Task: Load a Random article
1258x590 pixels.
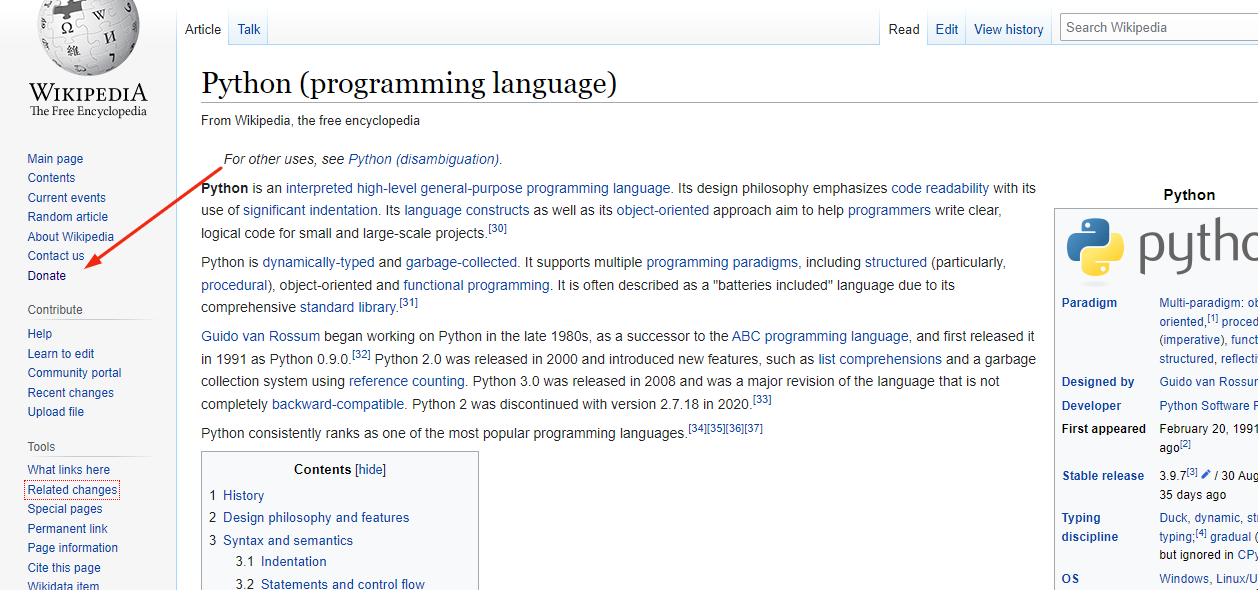Action: 68,217
